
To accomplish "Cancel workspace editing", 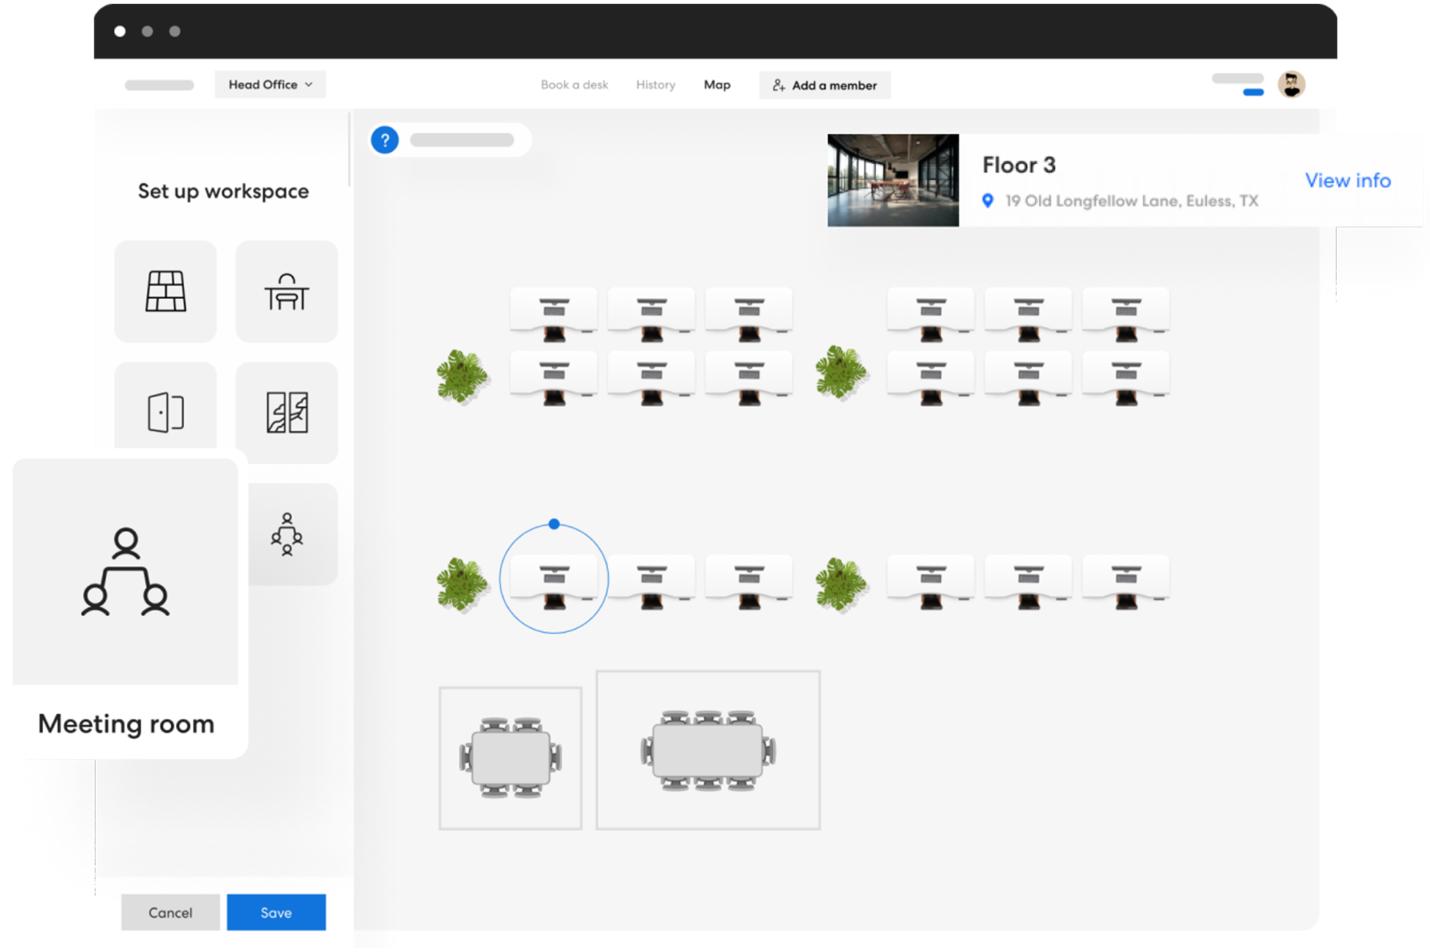I will click(170, 912).
